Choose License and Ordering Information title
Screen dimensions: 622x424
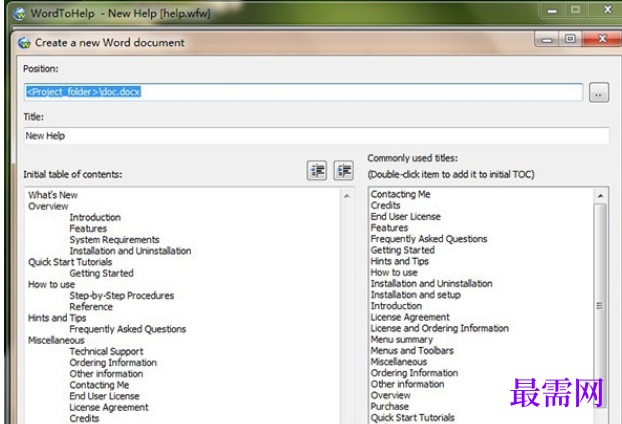(439, 328)
